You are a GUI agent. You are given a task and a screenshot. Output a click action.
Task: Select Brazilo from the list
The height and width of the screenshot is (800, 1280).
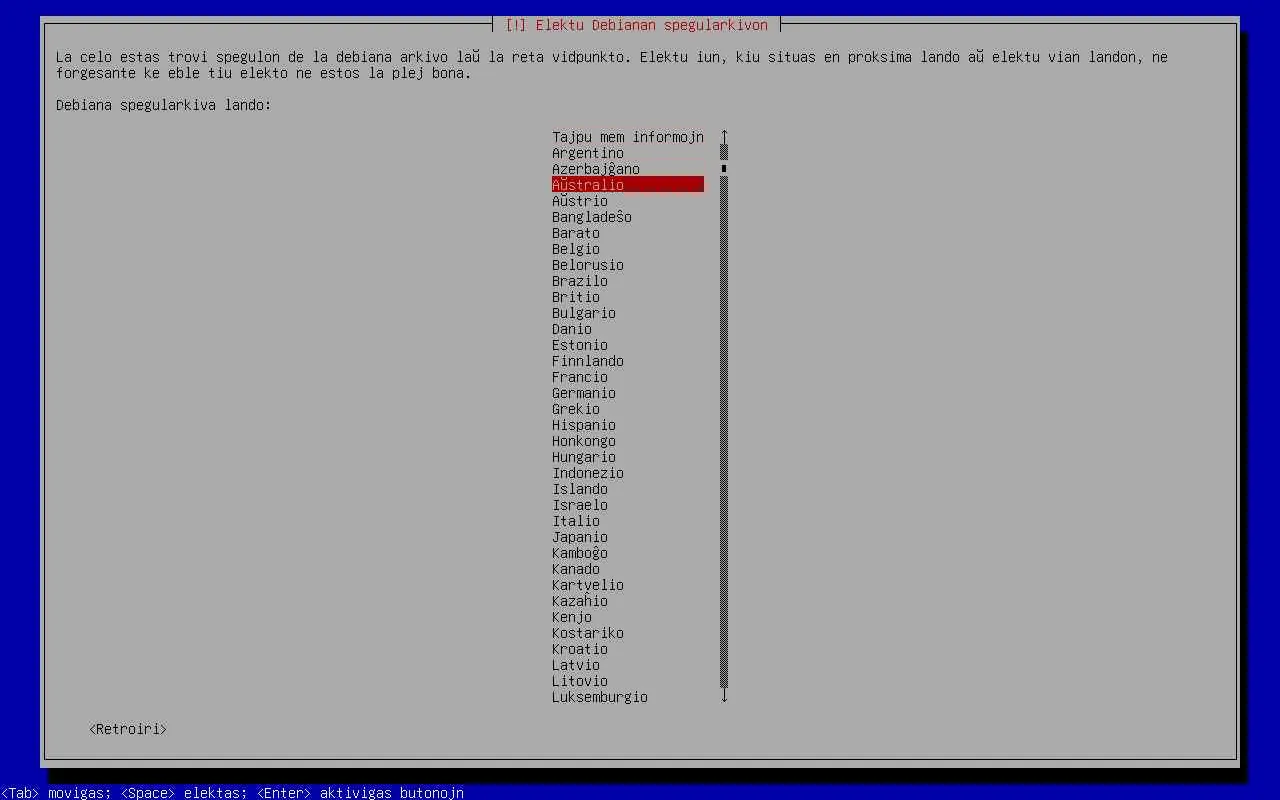[580, 281]
